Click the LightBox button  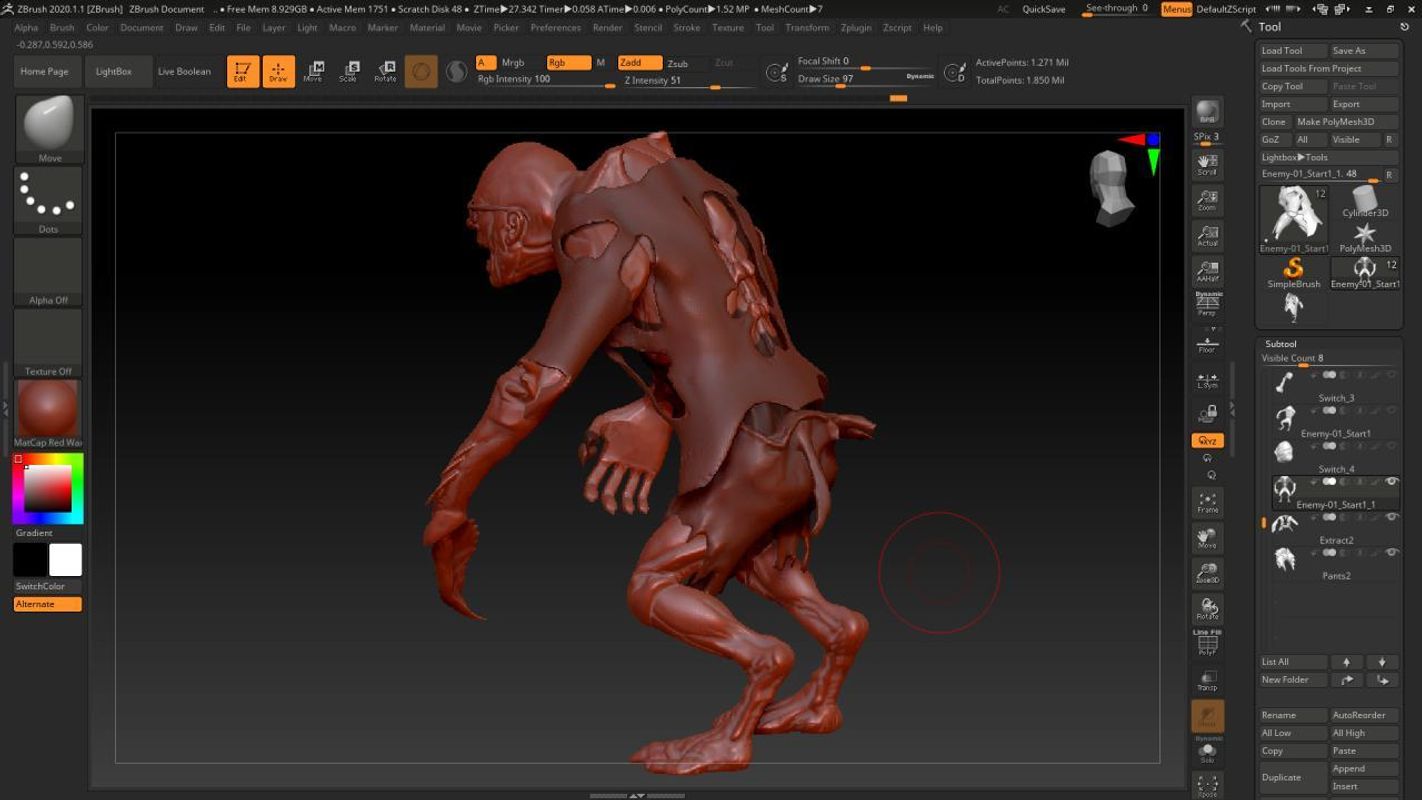[x=113, y=72]
